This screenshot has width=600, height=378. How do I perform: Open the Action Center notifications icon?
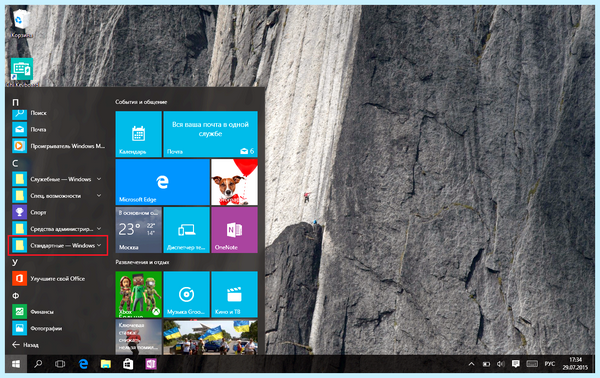515,364
